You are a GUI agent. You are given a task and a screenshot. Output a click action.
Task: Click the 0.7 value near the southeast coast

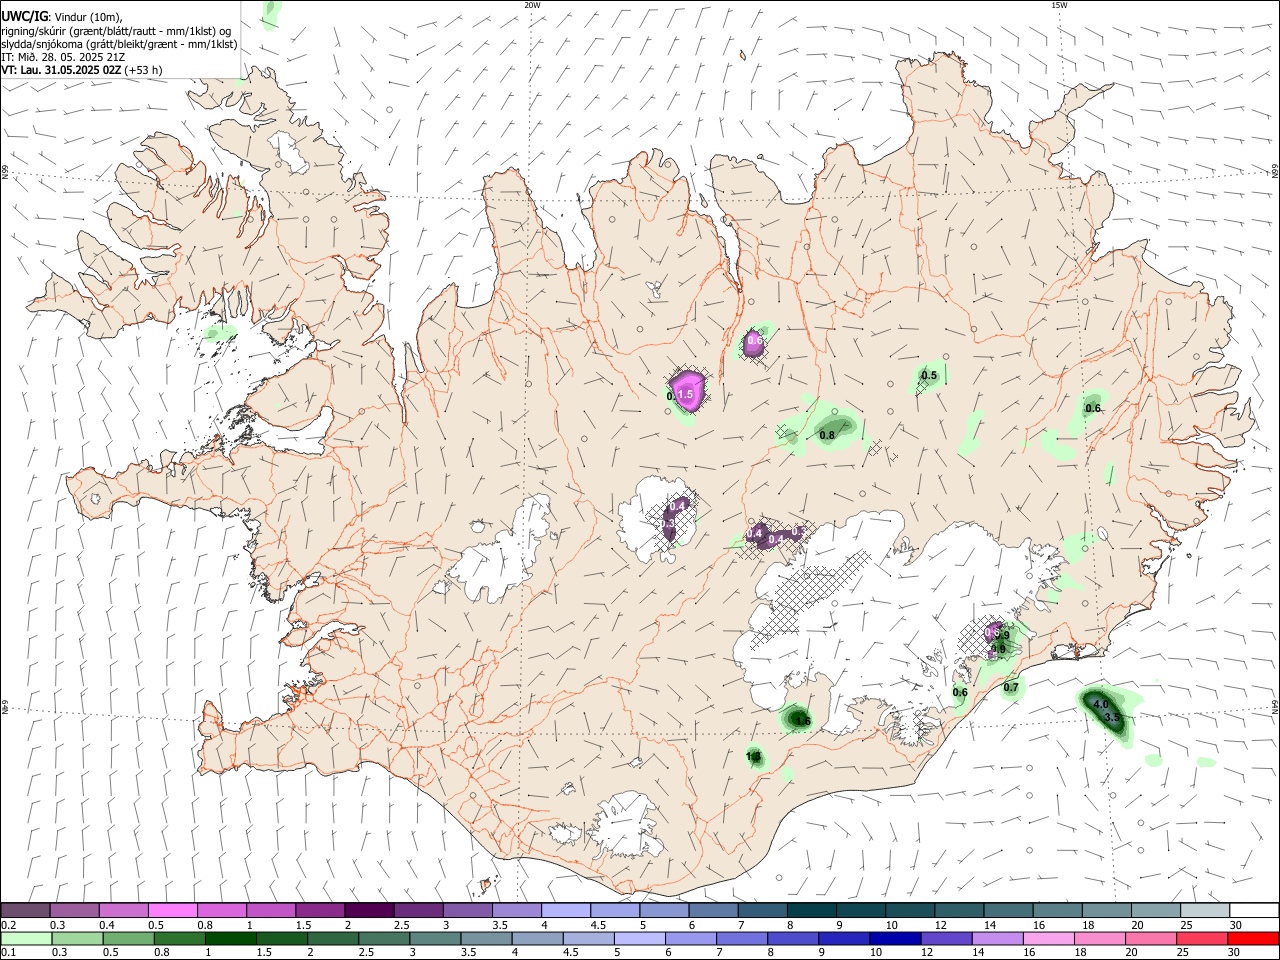pos(1011,687)
